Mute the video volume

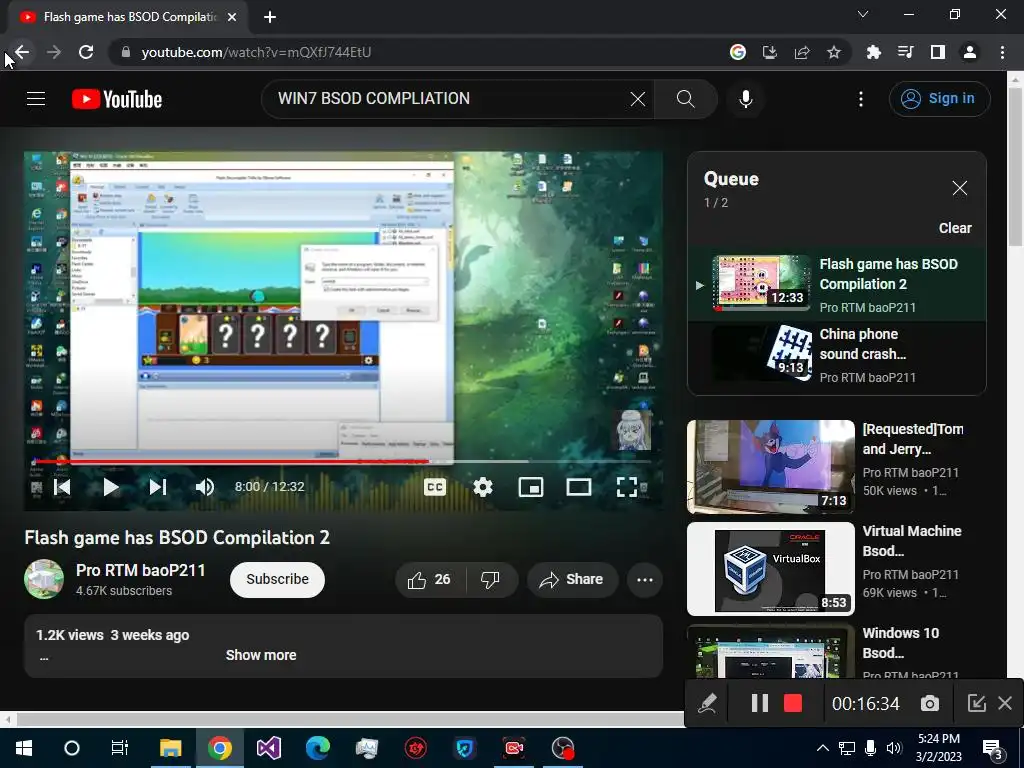tap(205, 487)
